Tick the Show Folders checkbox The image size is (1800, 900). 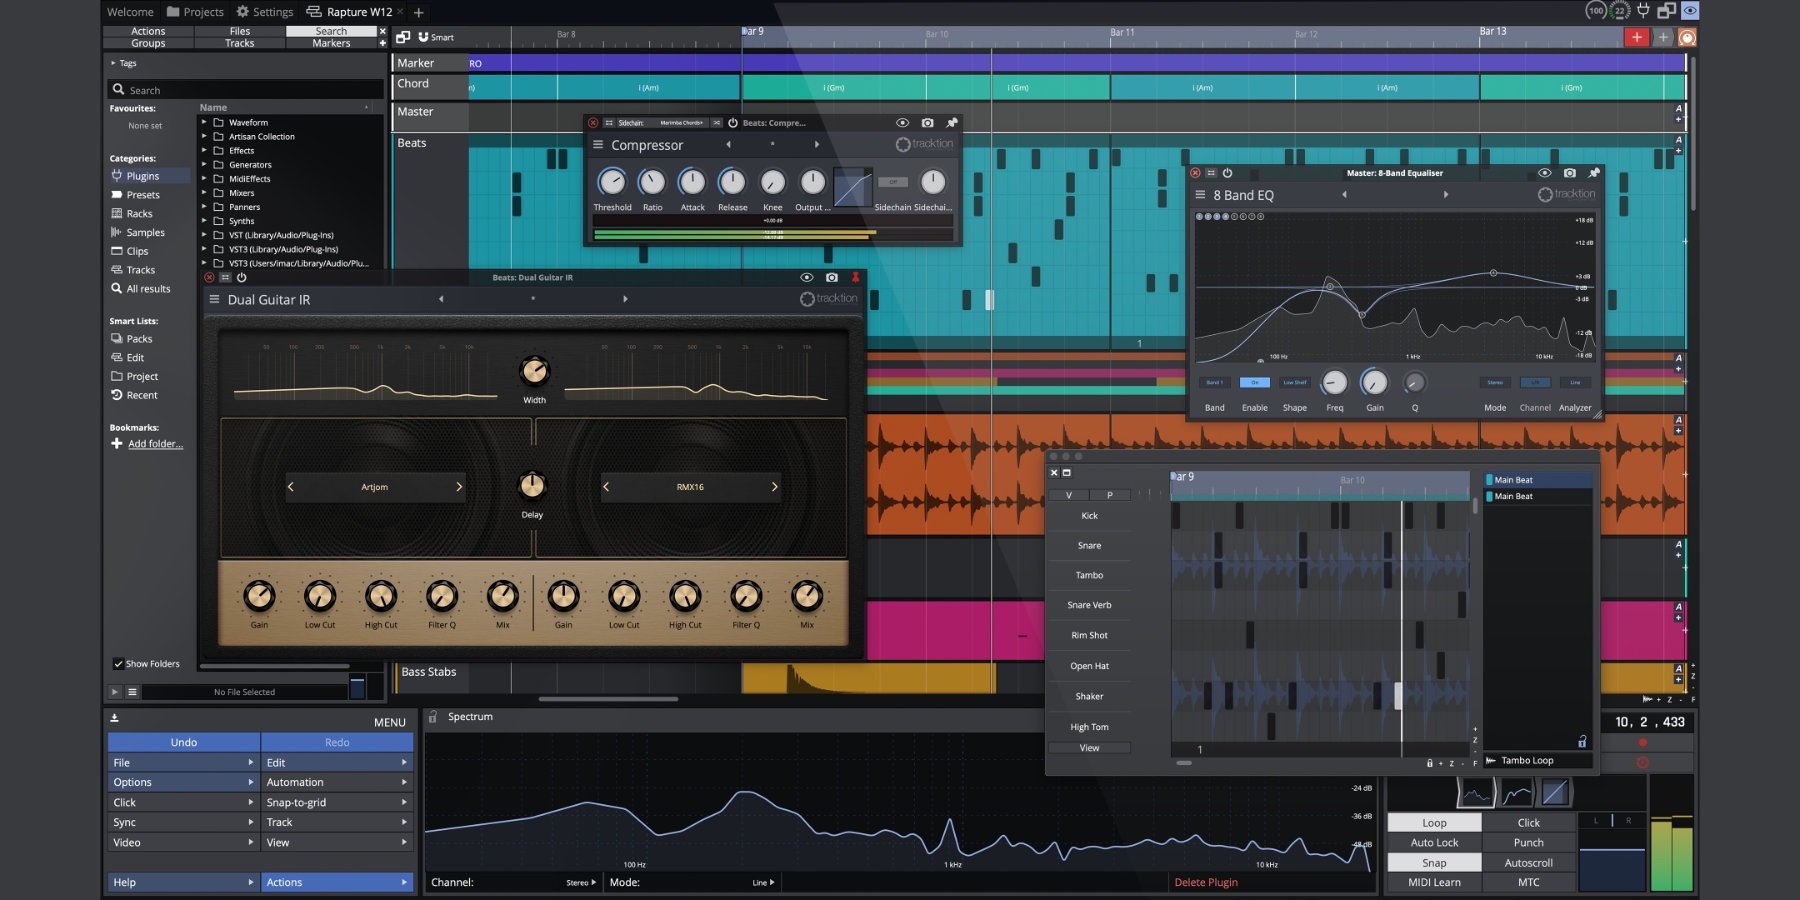(118, 663)
